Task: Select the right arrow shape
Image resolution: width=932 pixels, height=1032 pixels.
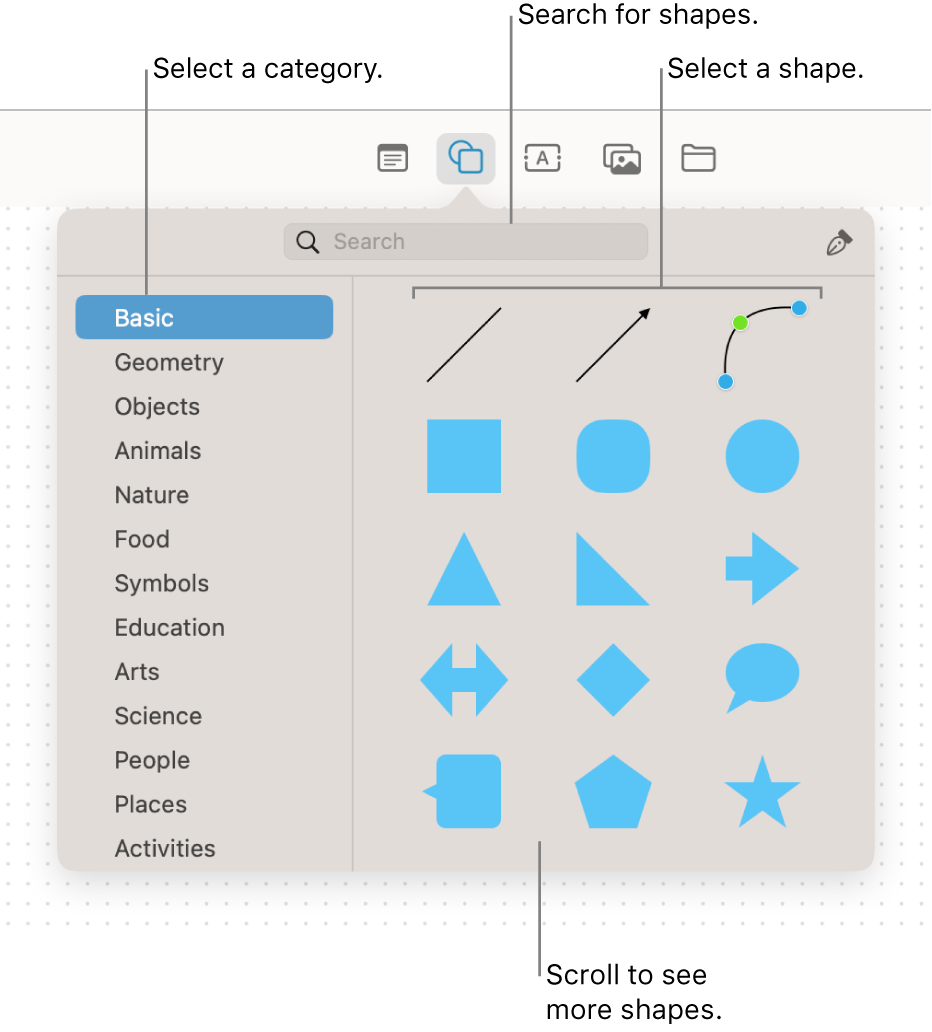Action: click(762, 568)
